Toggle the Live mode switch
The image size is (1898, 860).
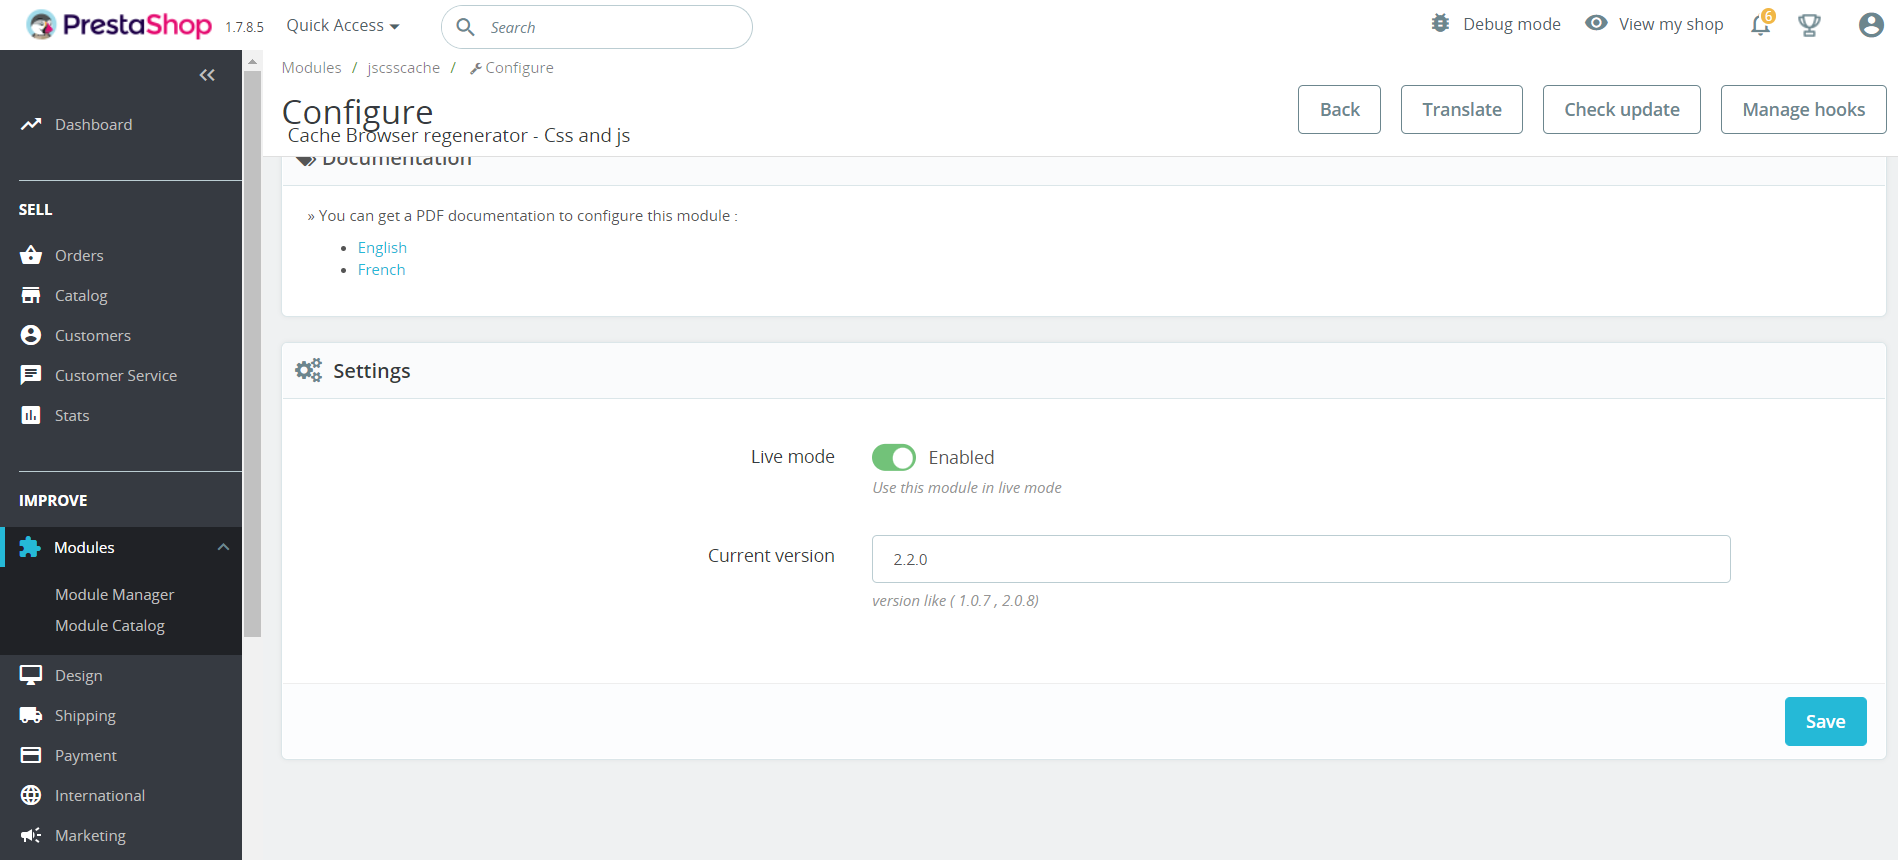[x=894, y=457]
